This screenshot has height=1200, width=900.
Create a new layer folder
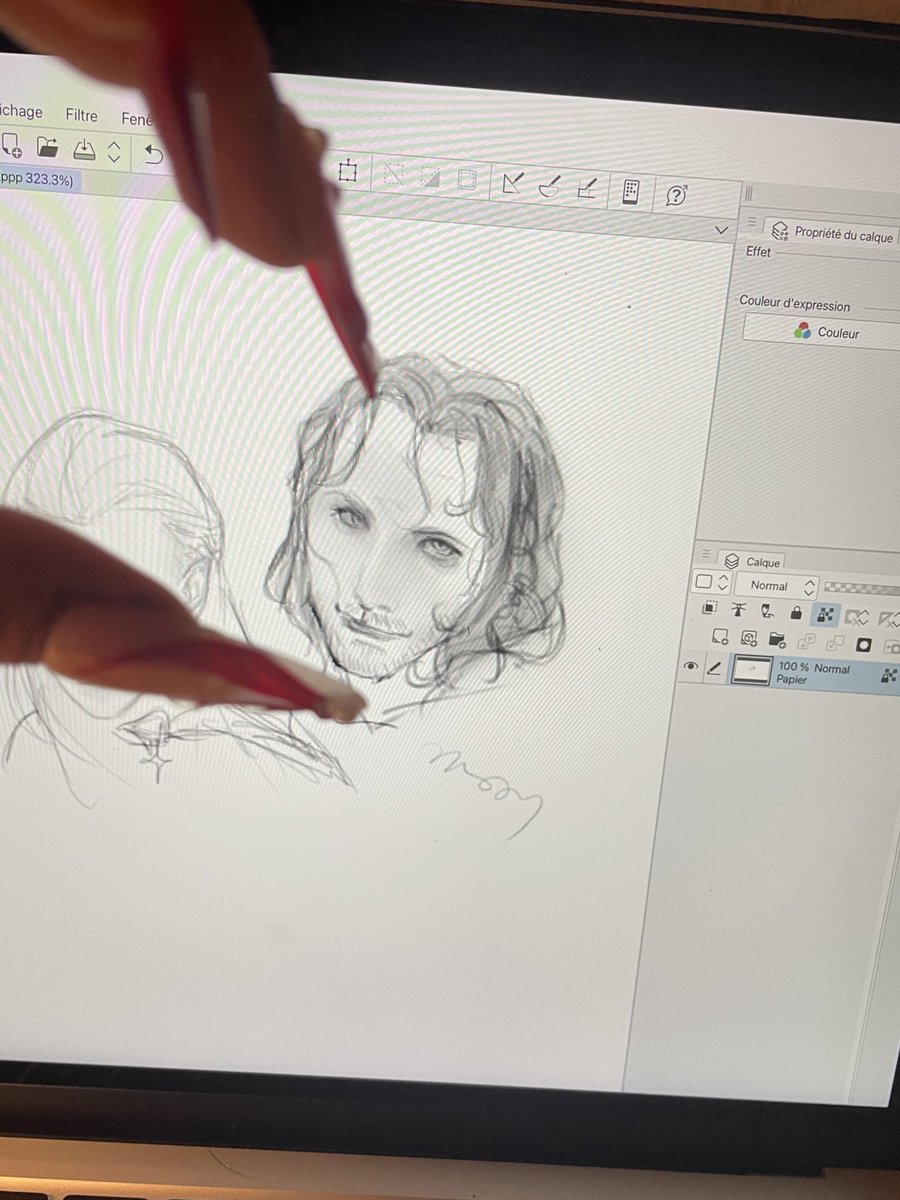pos(776,640)
